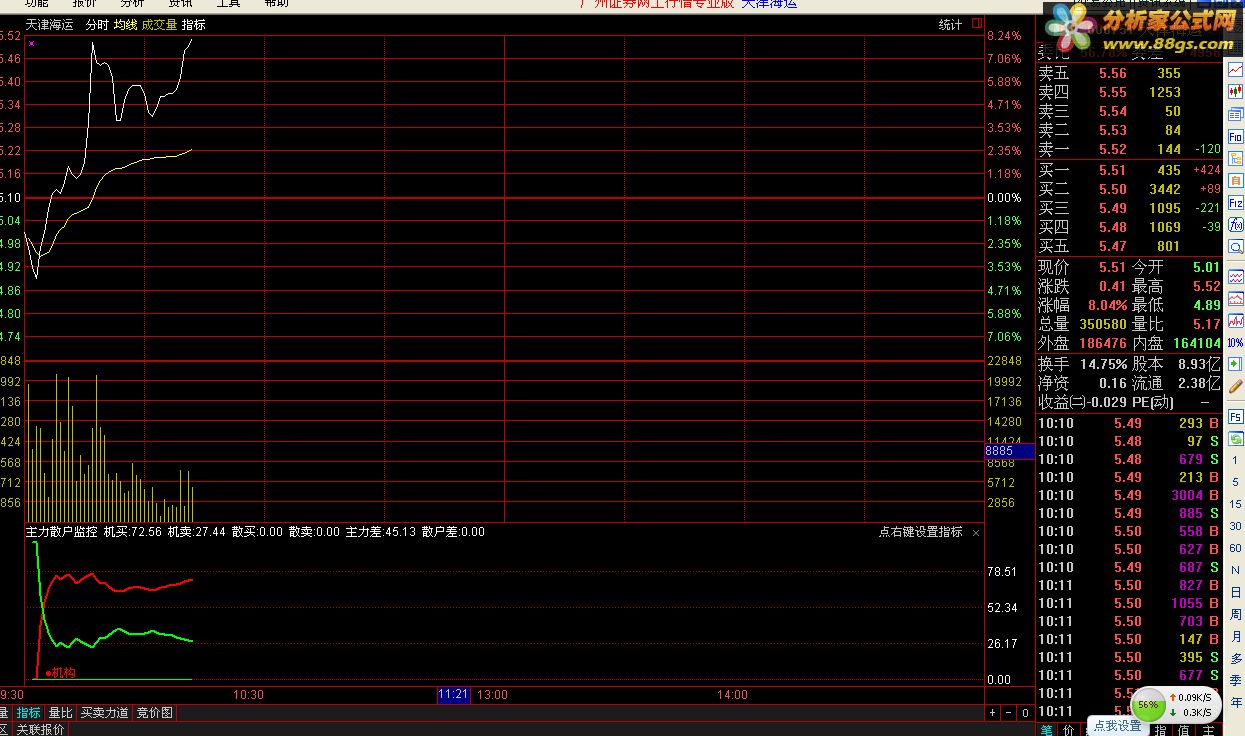Switch to 1-minute period
The height and width of the screenshot is (736, 1245).
1236,460
